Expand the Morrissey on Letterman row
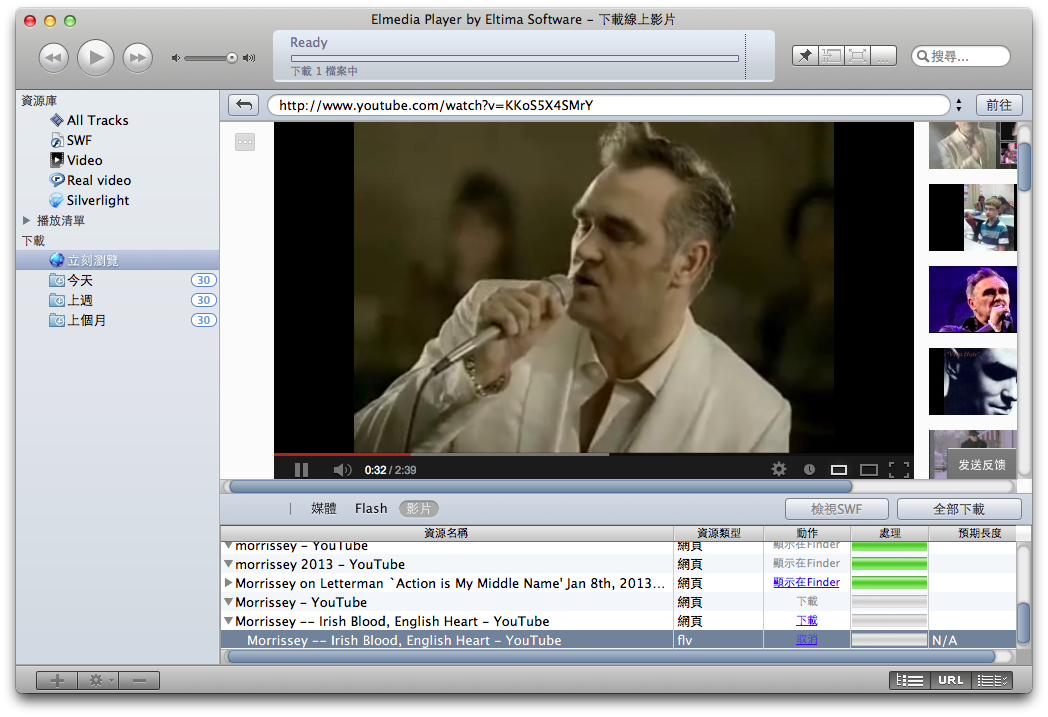 [x=228, y=583]
